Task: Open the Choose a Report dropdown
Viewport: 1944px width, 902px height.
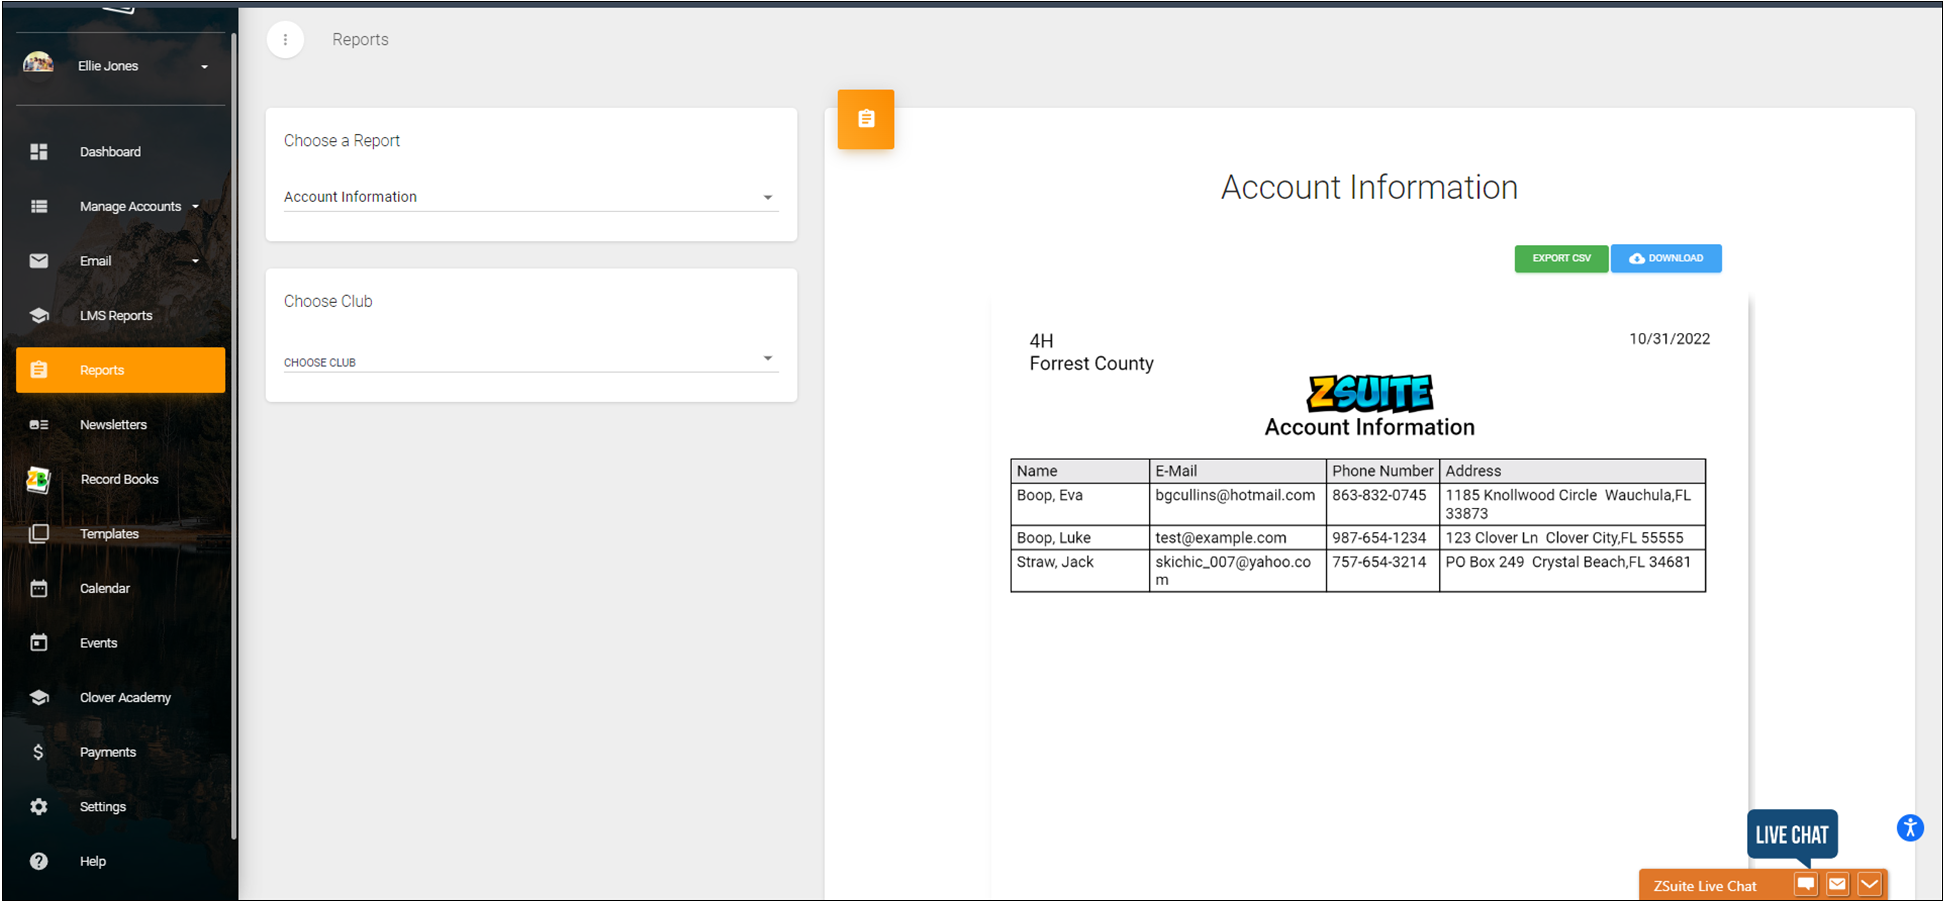Action: pos(530,197)
